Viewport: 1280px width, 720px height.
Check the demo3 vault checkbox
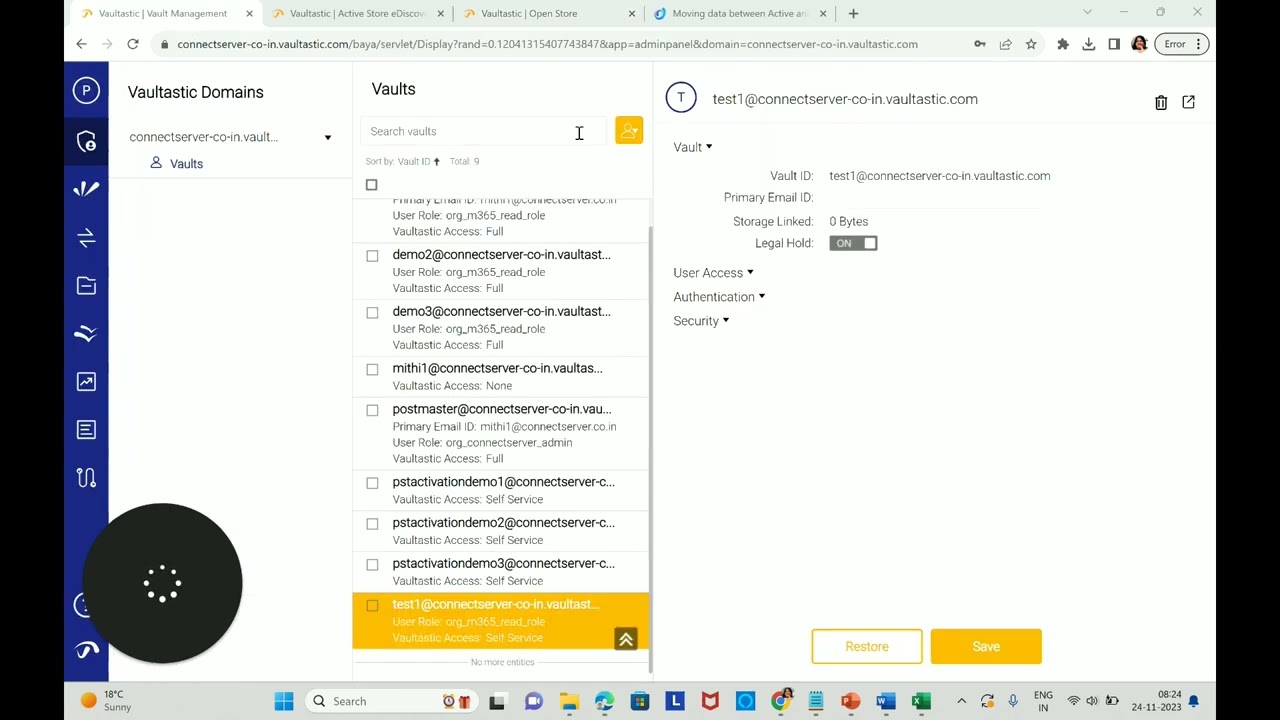tap(372, 313)
